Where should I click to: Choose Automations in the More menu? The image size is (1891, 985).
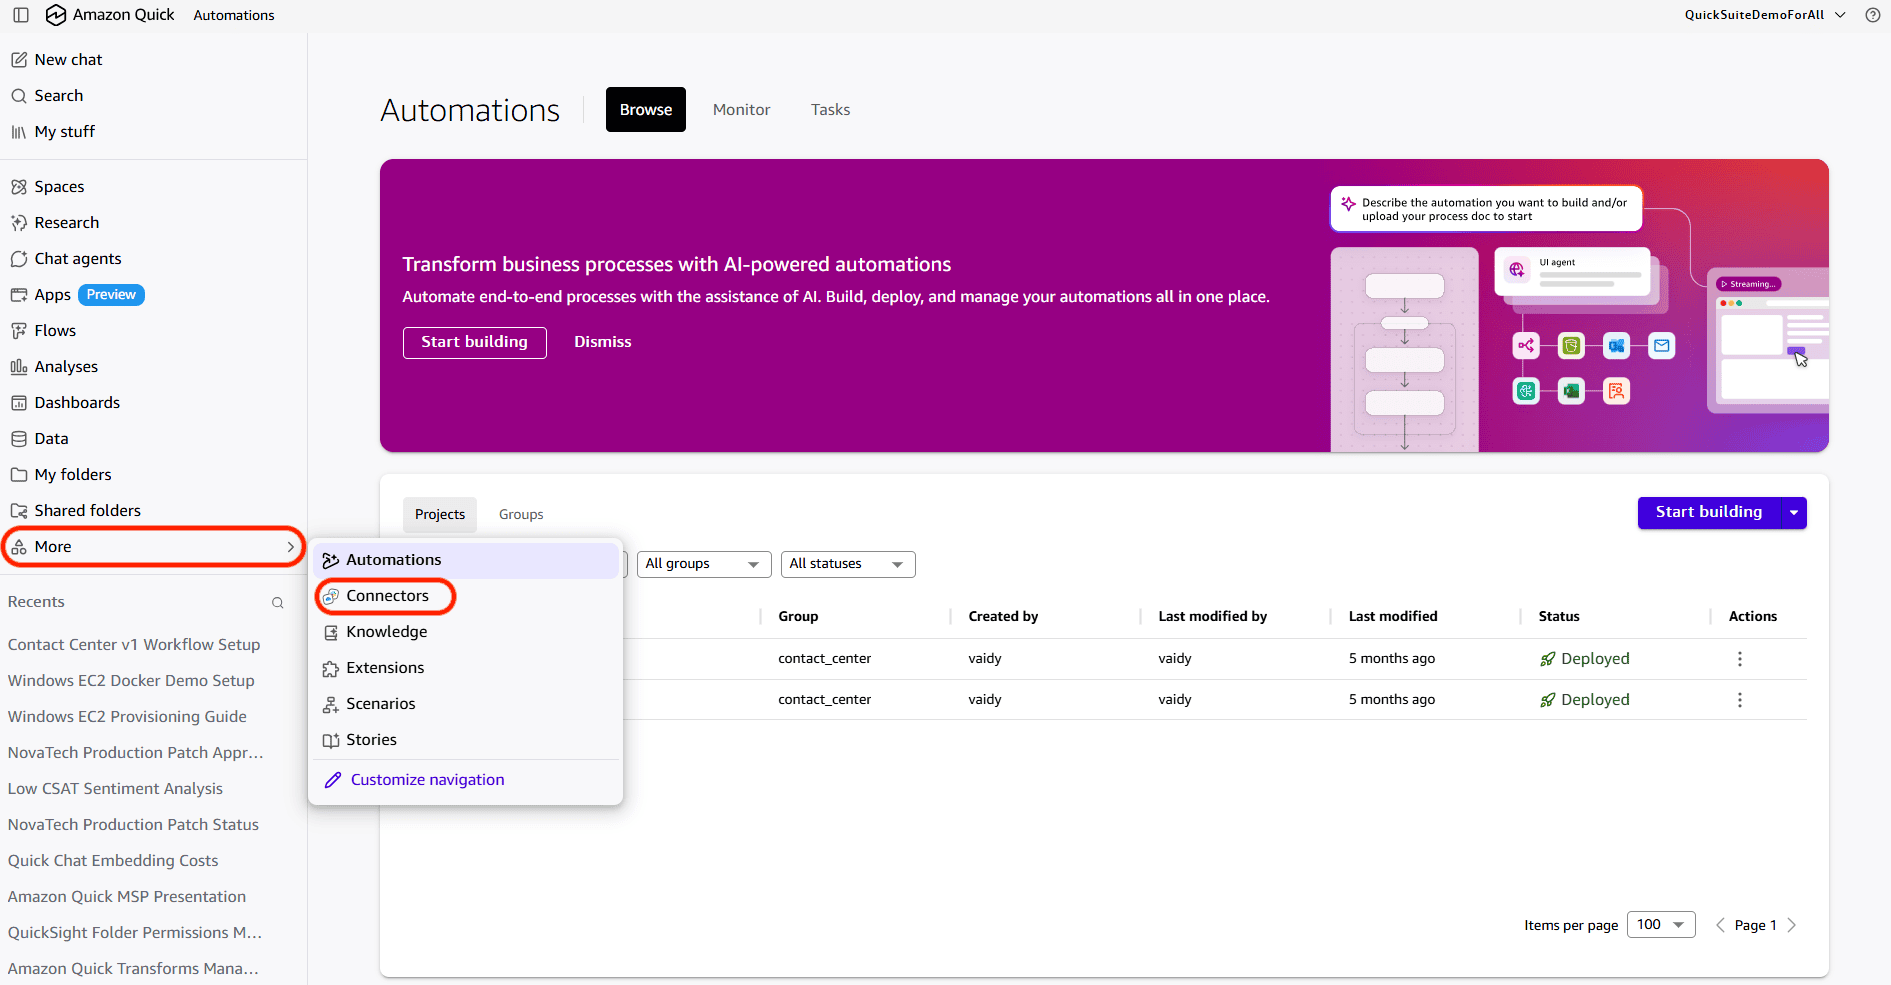pos(466,560)
